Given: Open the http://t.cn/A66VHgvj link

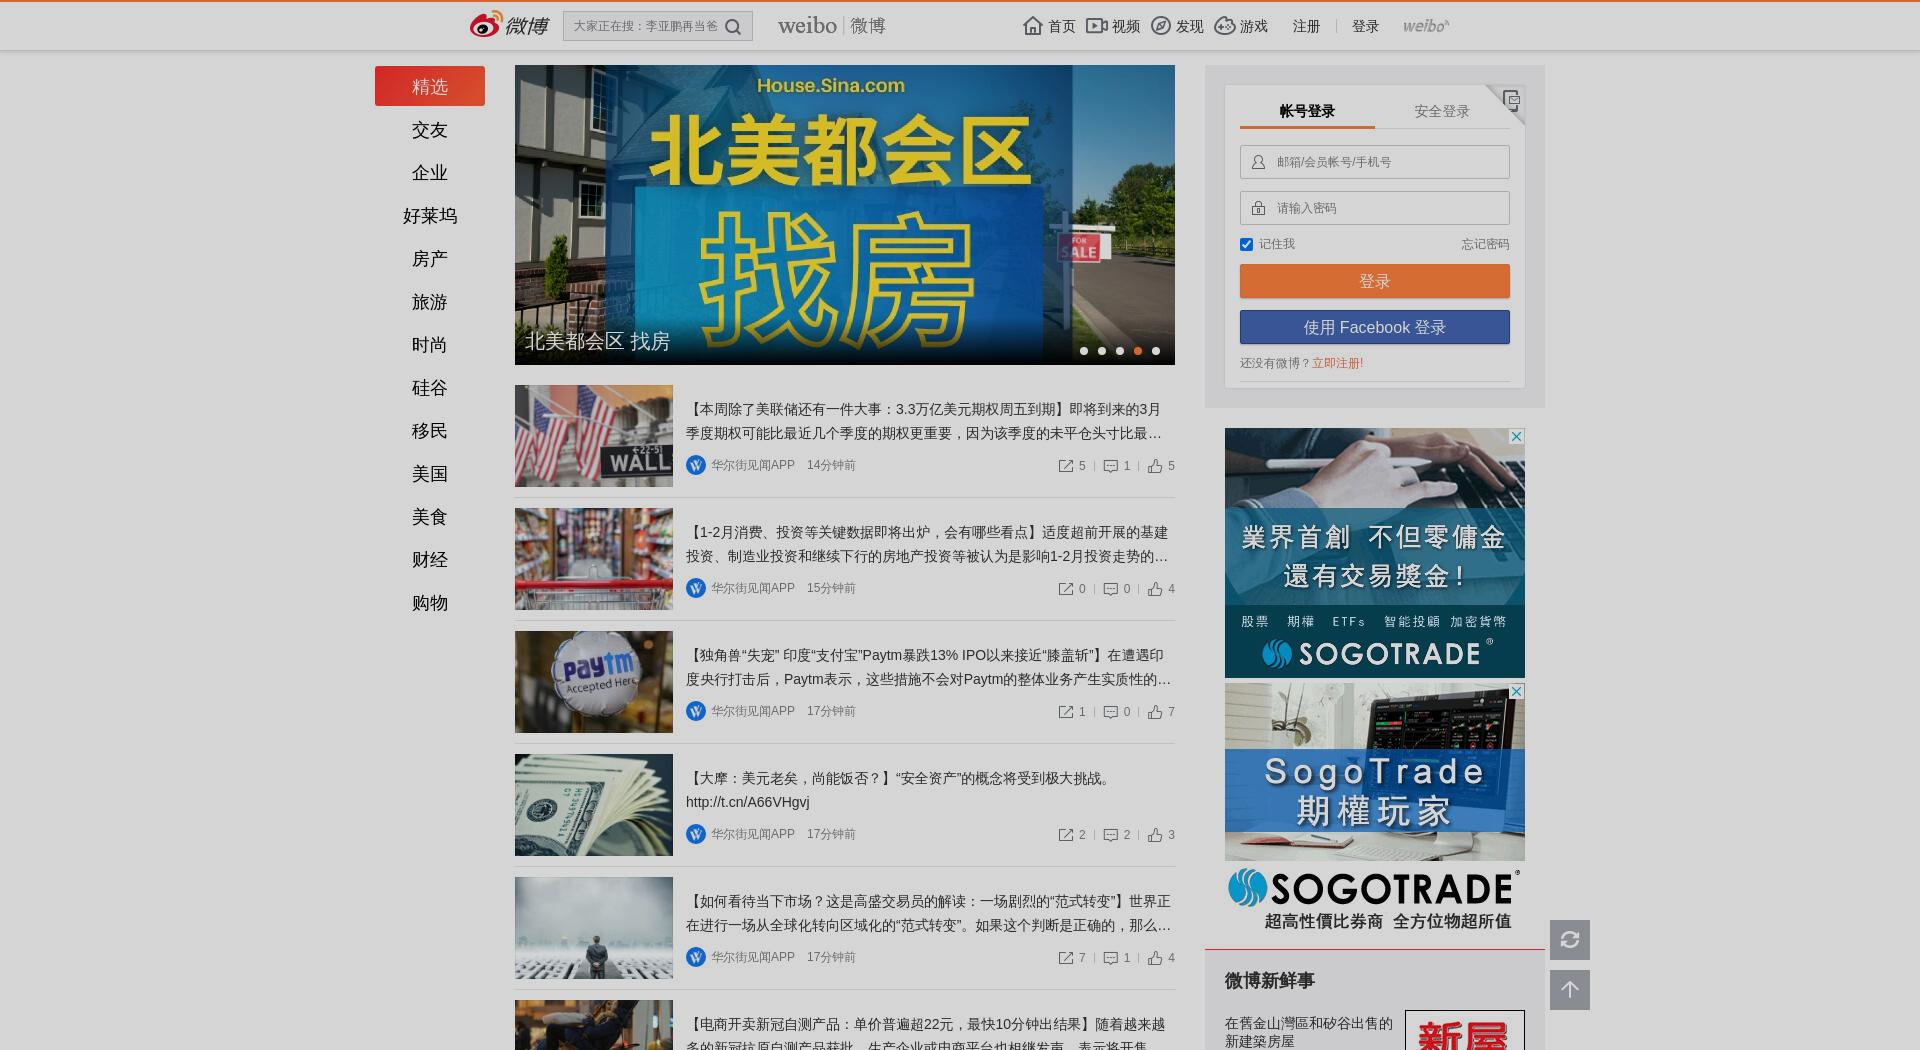Looking at the screenshot, I should pyautogui.click(x=748, y=802).
